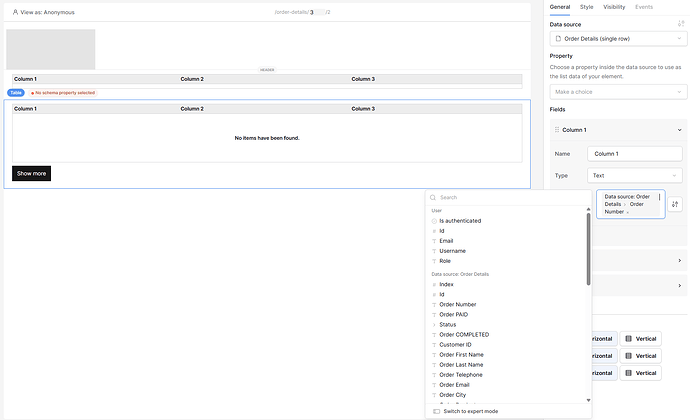Select Order Last Name in the data list
Screen dimensions: 690x420
coord(461,365)
